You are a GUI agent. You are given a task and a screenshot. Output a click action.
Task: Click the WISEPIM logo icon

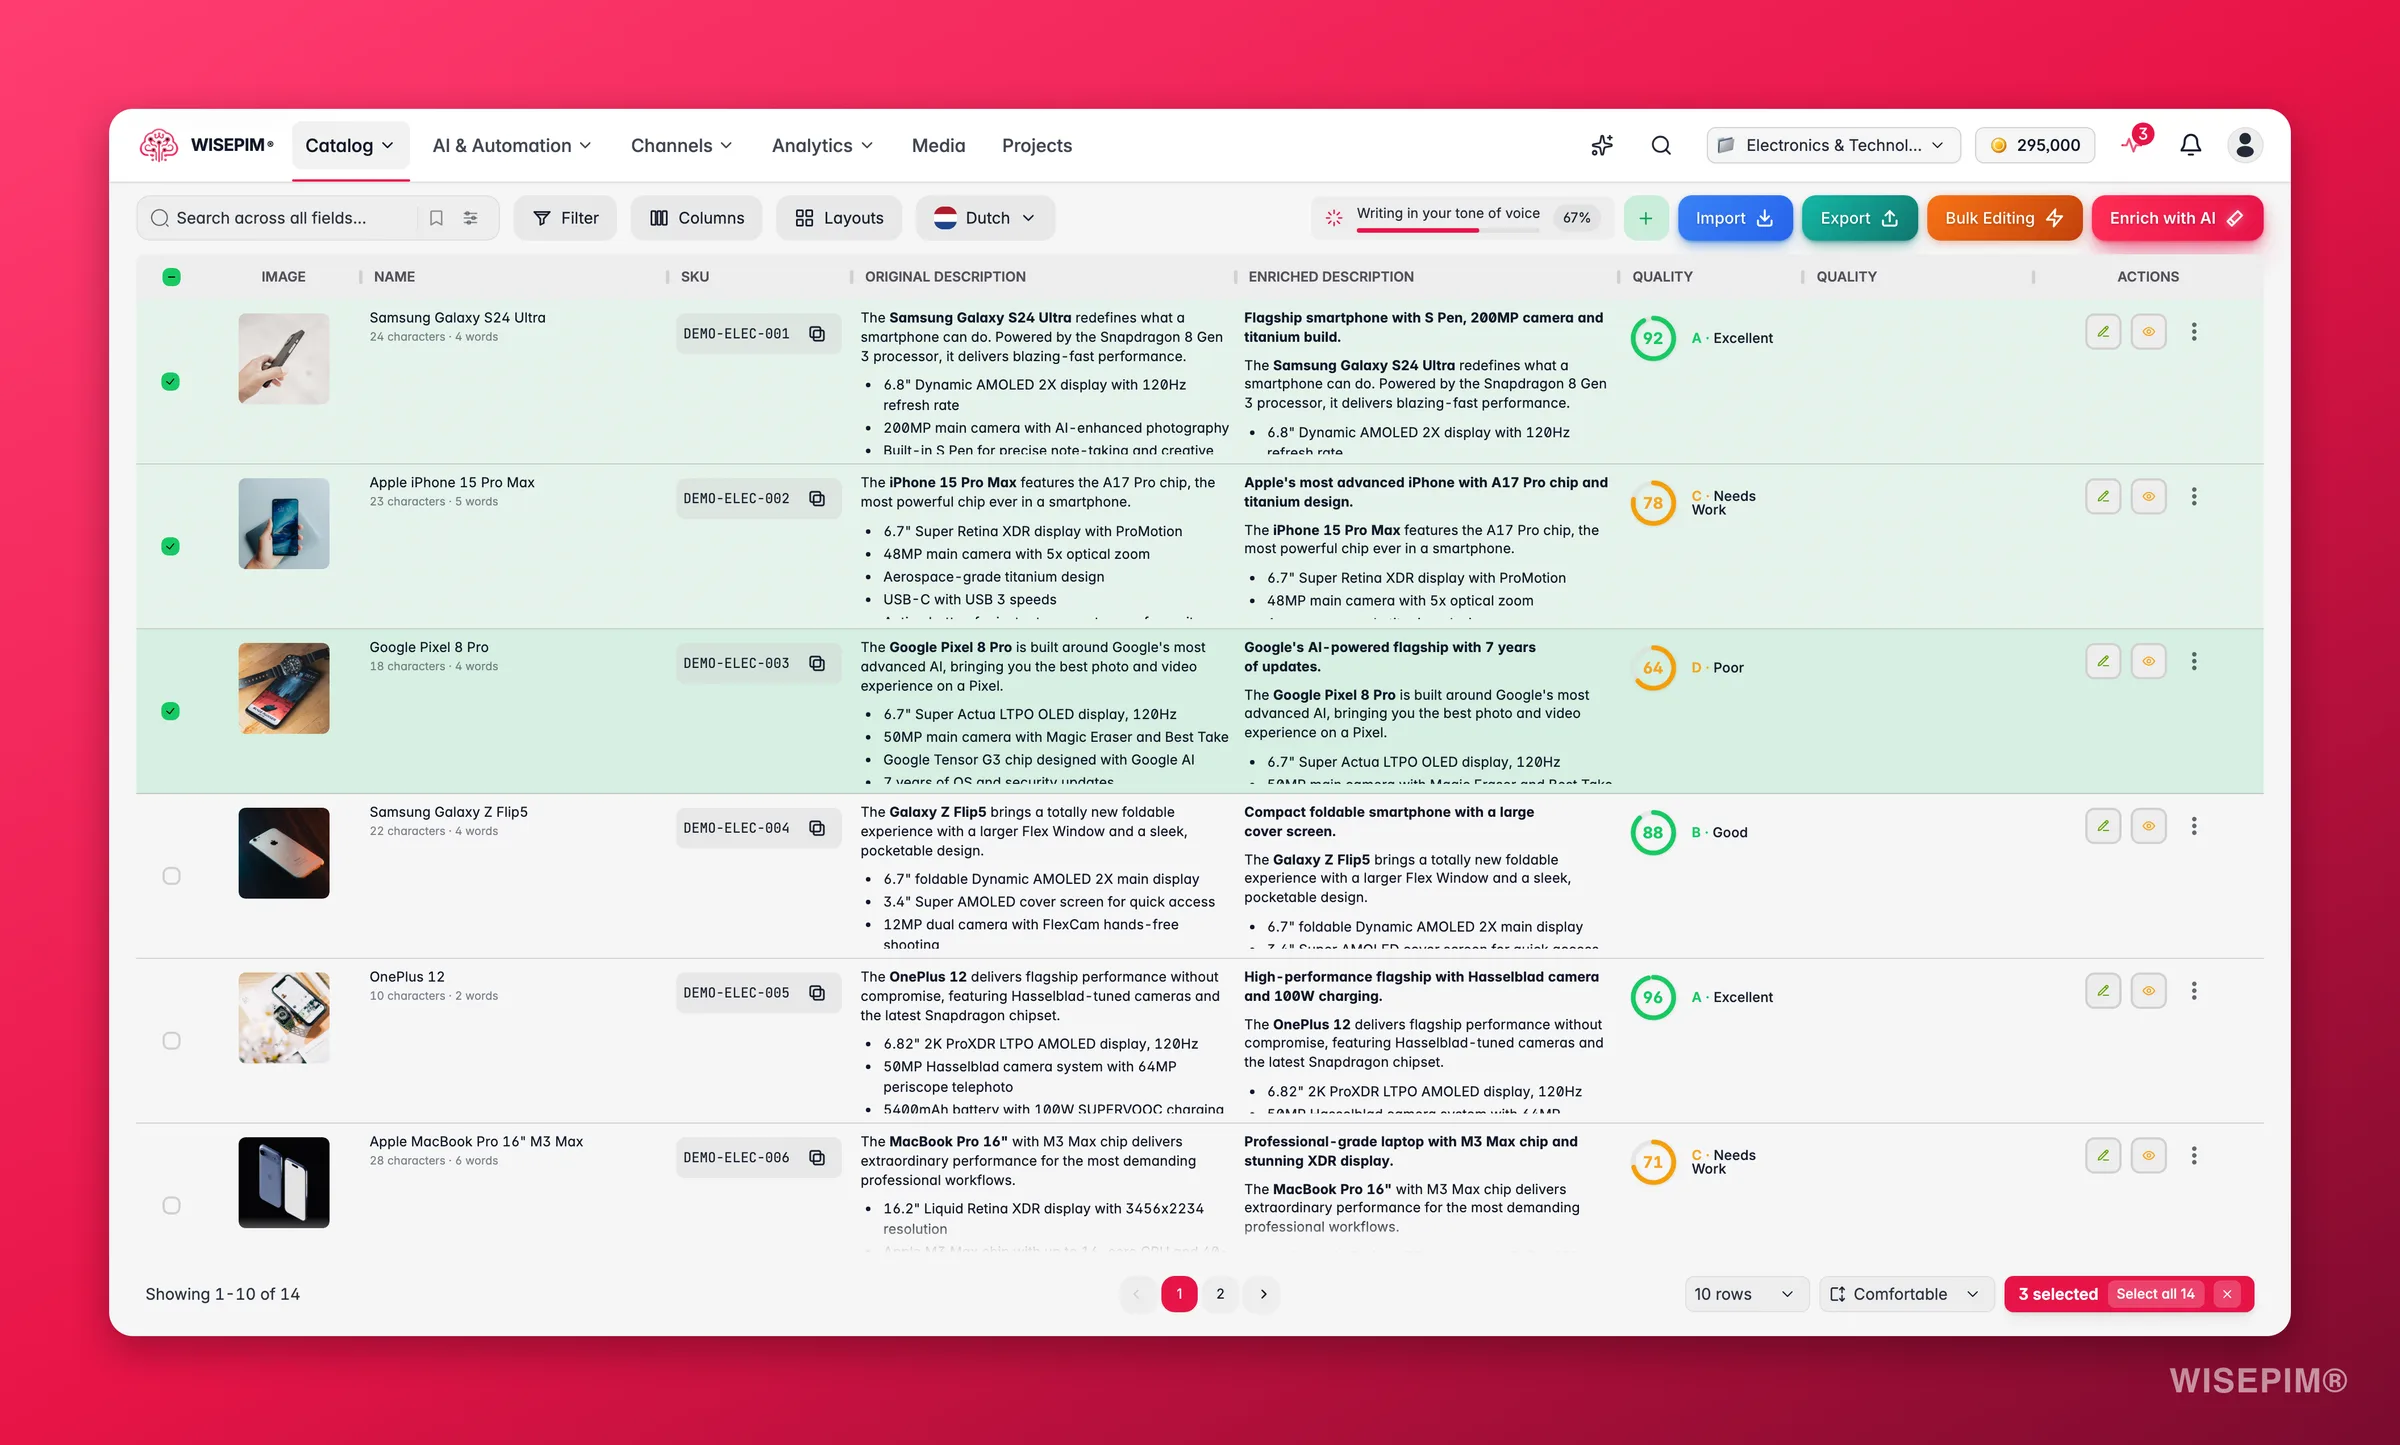pyautogui.click(x=159, y=145)
